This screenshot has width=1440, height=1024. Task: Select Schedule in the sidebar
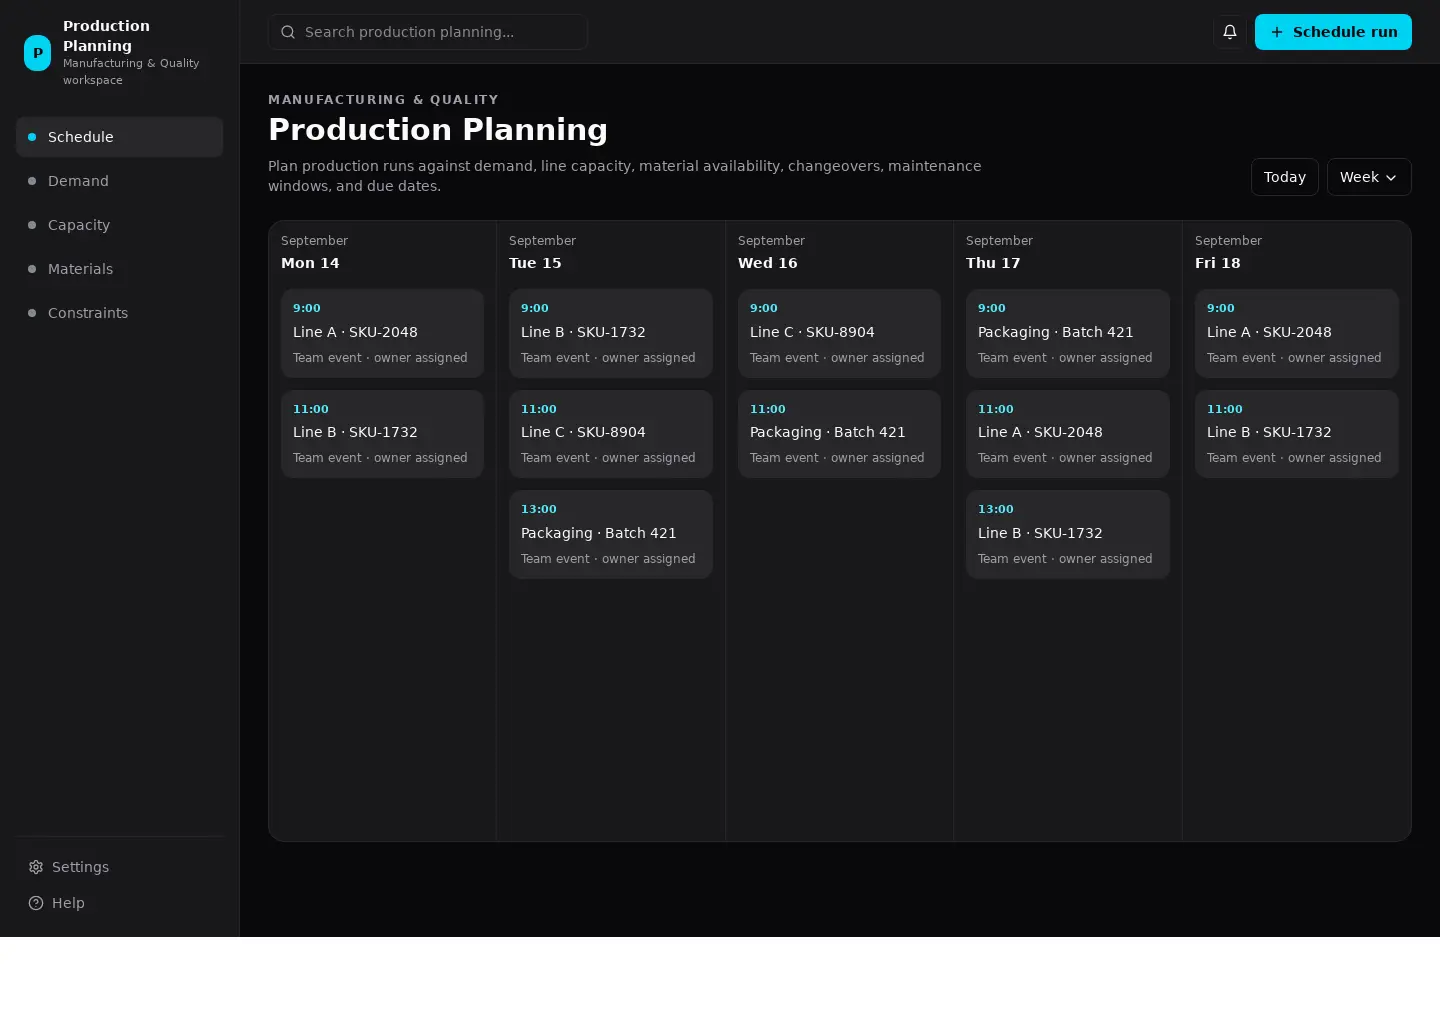pos(119,137)
